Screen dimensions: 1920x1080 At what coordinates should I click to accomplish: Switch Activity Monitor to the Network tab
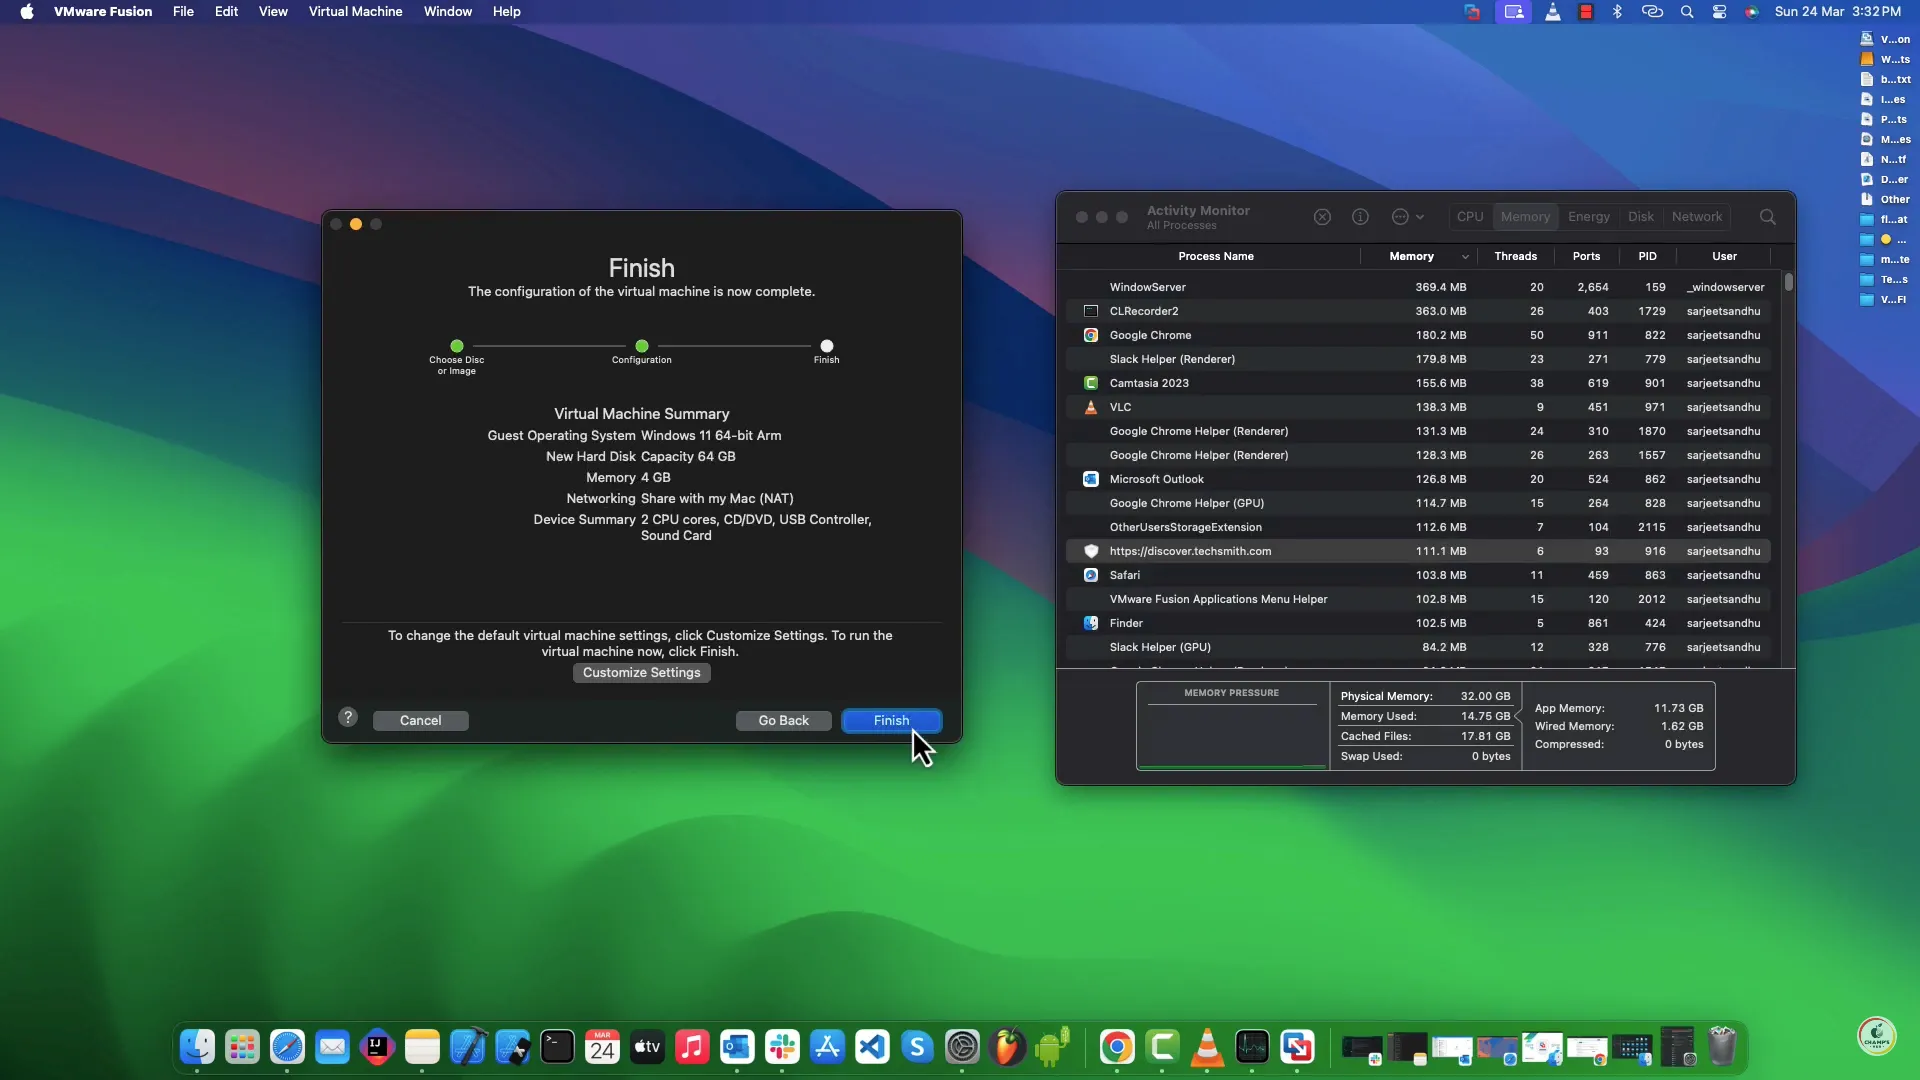tap(1697, 217)
